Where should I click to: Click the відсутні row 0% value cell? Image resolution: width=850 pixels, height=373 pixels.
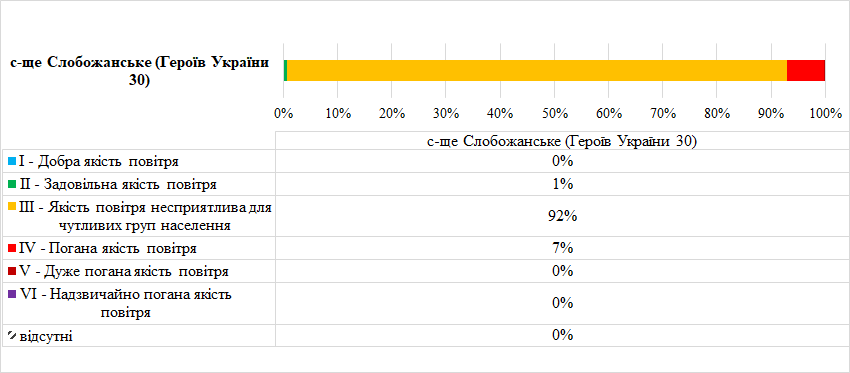[x=562, y=336]
